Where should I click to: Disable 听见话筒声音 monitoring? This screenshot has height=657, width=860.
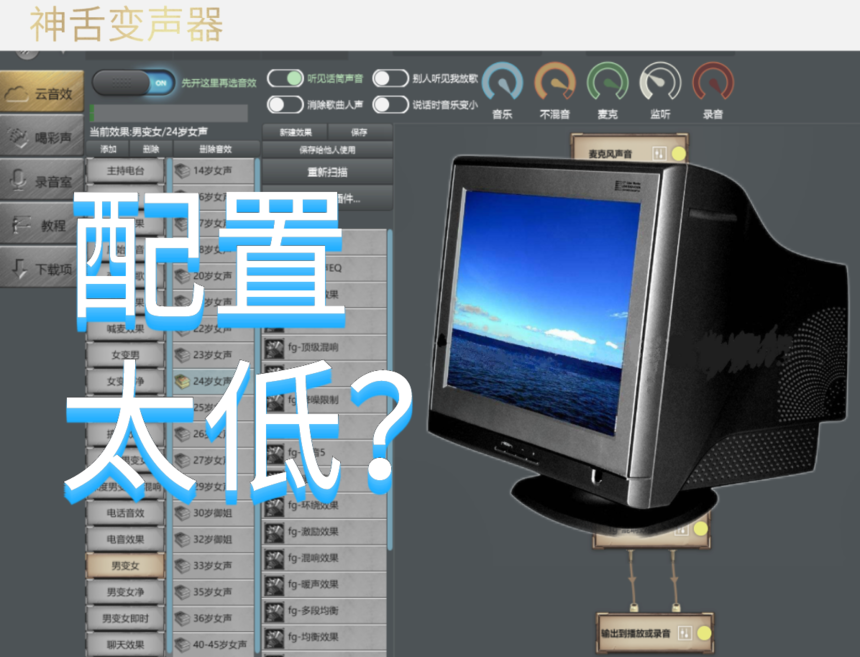pos(286,76)
